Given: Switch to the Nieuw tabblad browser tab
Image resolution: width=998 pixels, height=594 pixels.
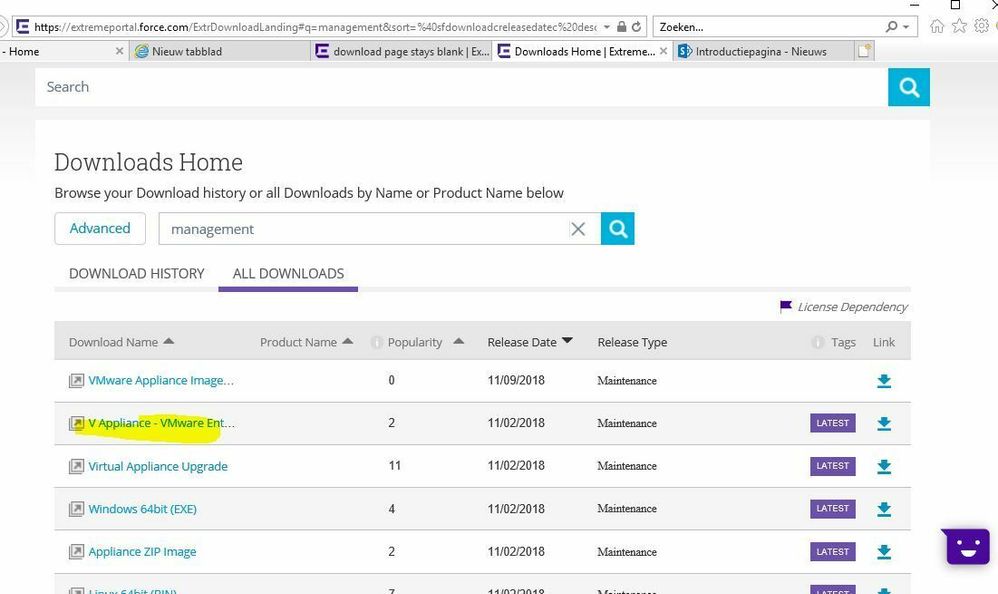Looking at the screenshot, I should 186,51.
